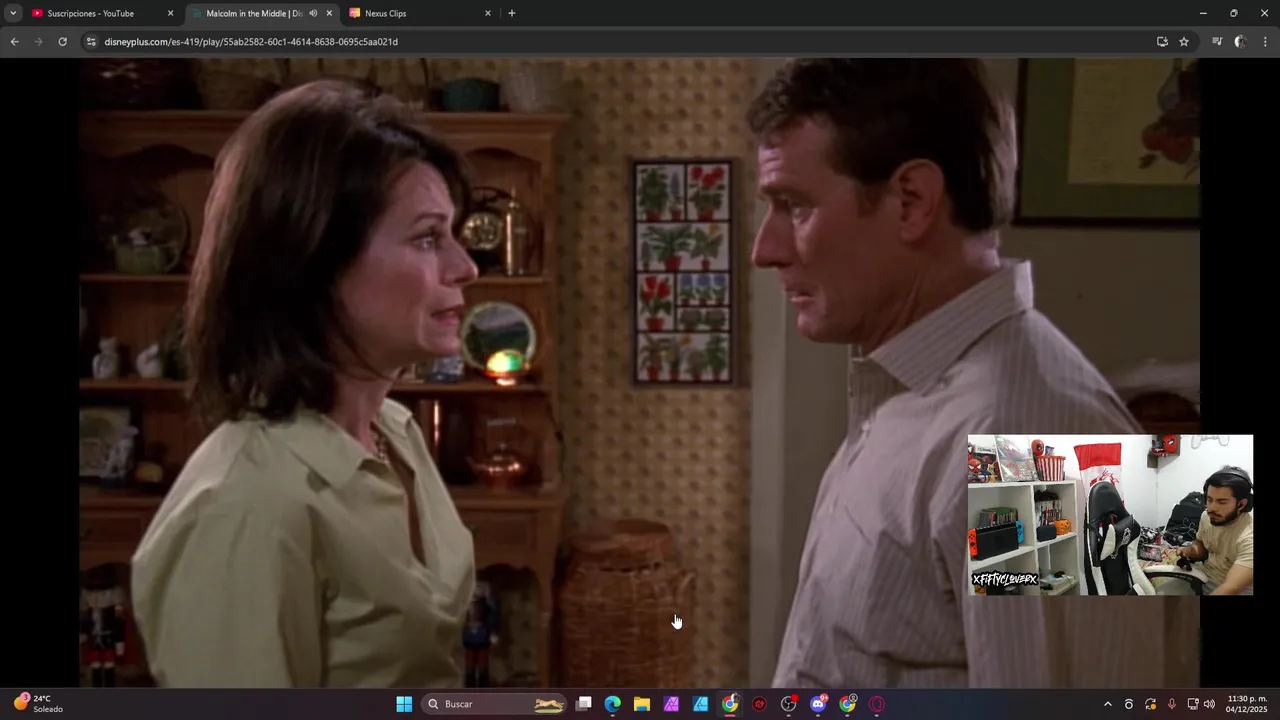Open the Chrome profile avatar

[1241, 41]
